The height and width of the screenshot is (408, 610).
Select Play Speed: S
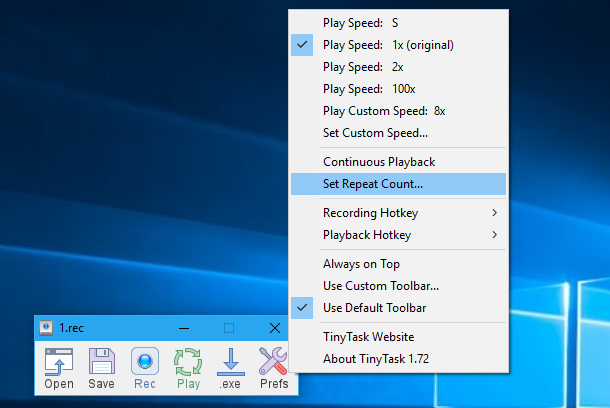tap(398, 23)
